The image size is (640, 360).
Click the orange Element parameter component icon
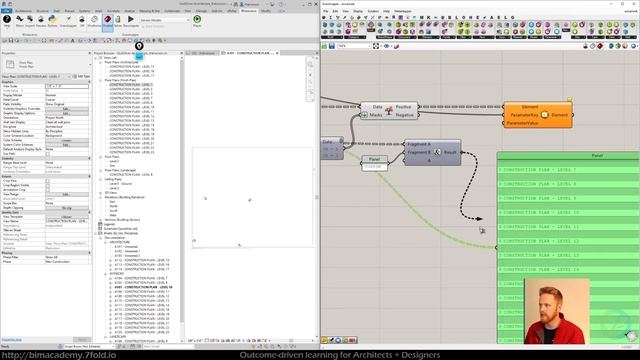pos(544,115)
